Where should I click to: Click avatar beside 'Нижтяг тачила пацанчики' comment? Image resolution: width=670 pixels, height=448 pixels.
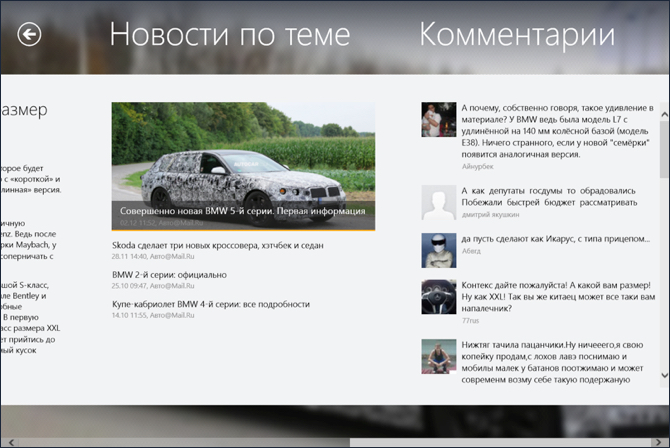[x=439, y=357]
